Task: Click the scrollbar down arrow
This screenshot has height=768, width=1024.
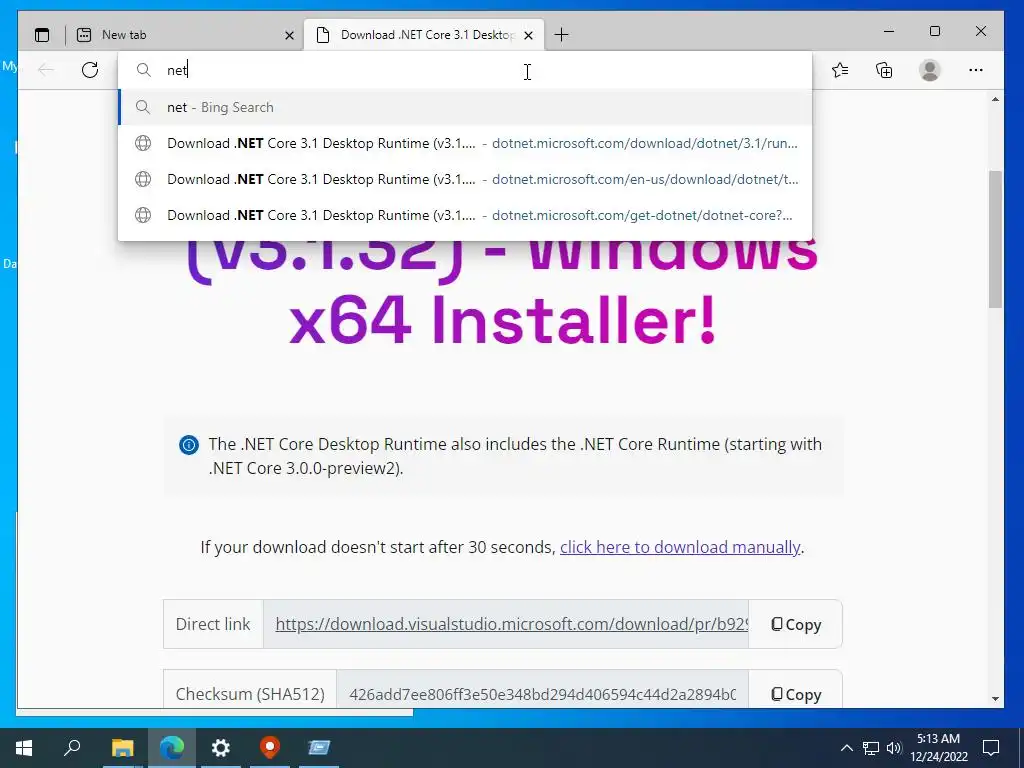Action: 995,699
